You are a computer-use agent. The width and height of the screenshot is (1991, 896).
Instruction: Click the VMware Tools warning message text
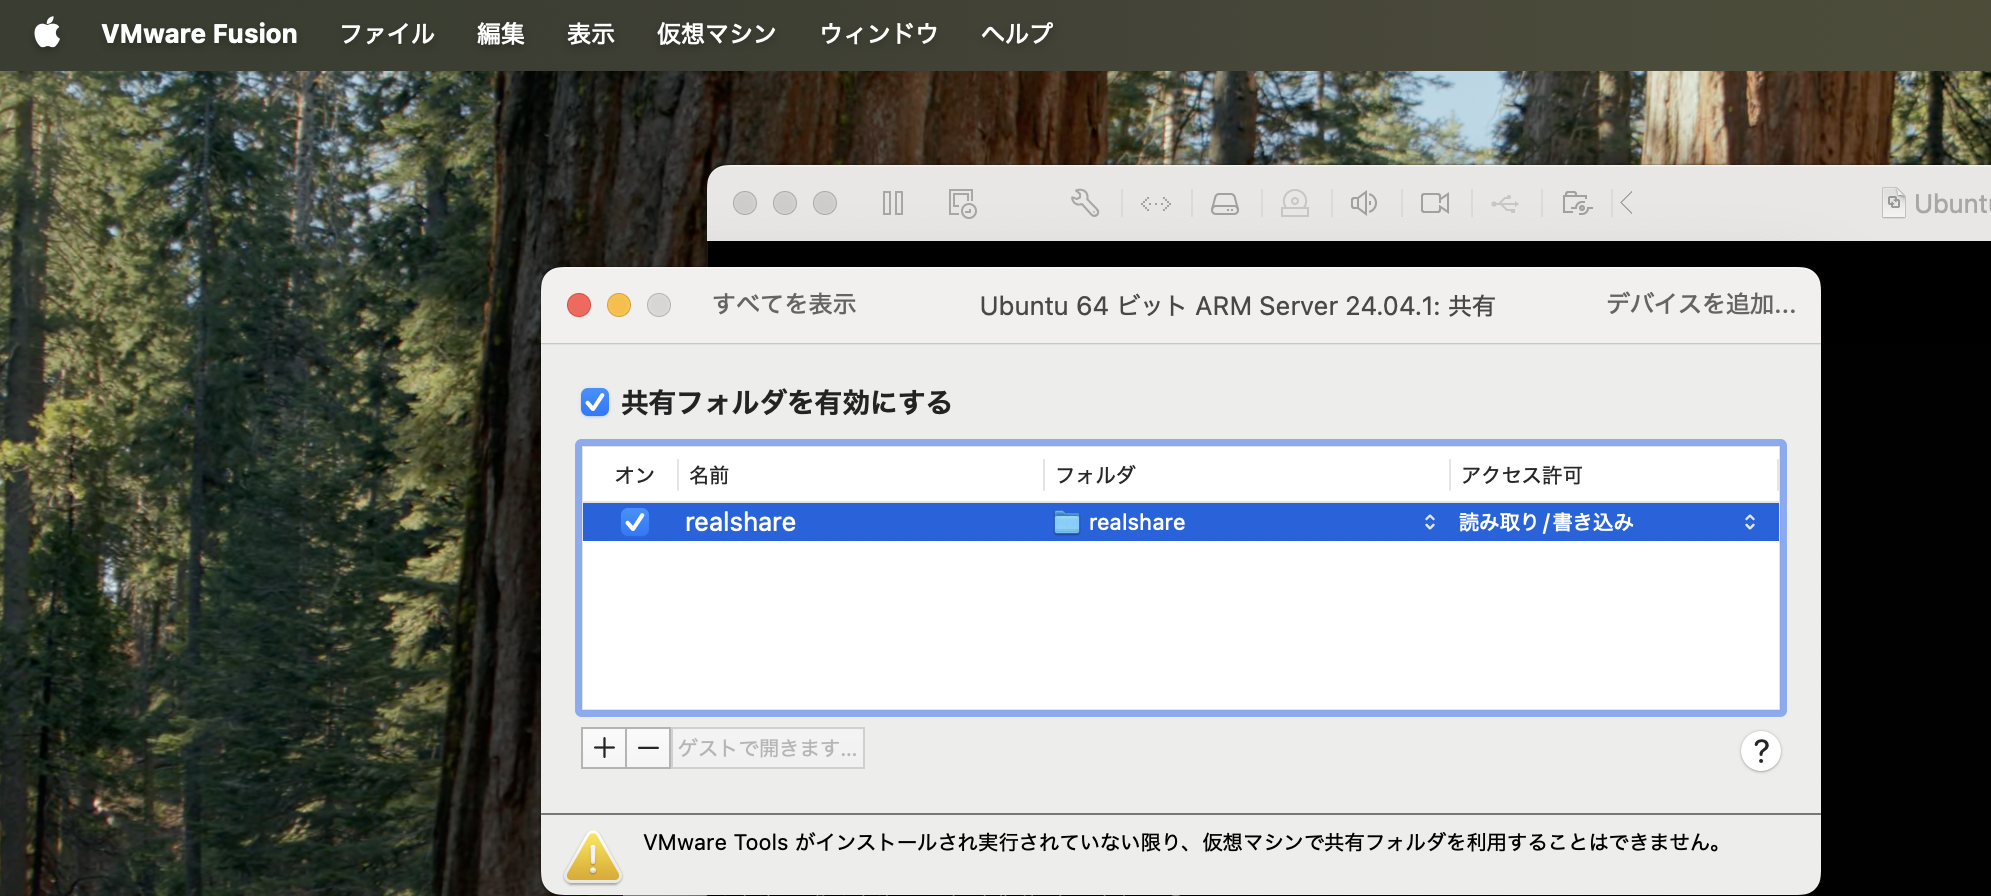coord(1186,842)
